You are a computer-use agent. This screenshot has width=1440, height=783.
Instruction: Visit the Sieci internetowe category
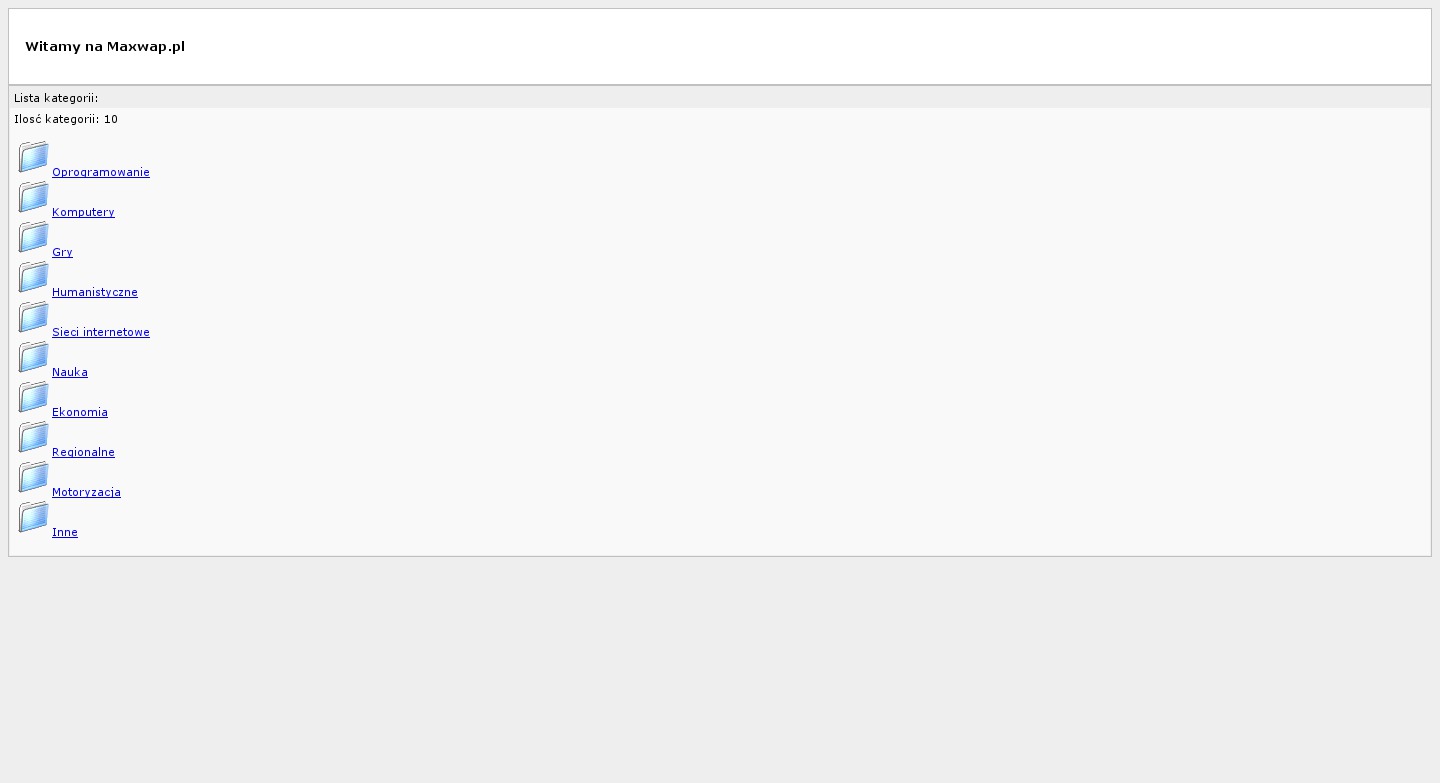[101, 332]
